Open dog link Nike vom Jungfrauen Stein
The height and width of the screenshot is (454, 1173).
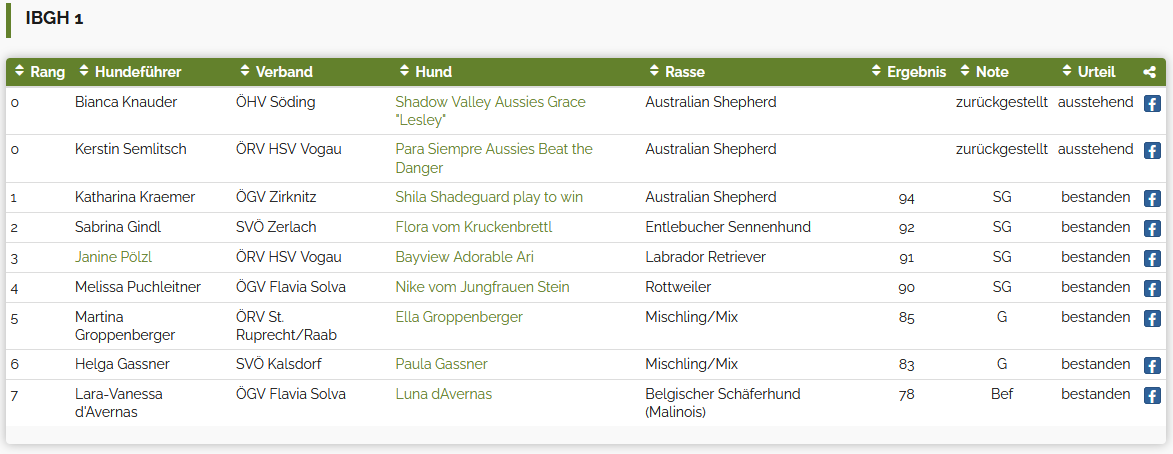tap(483, 287)
